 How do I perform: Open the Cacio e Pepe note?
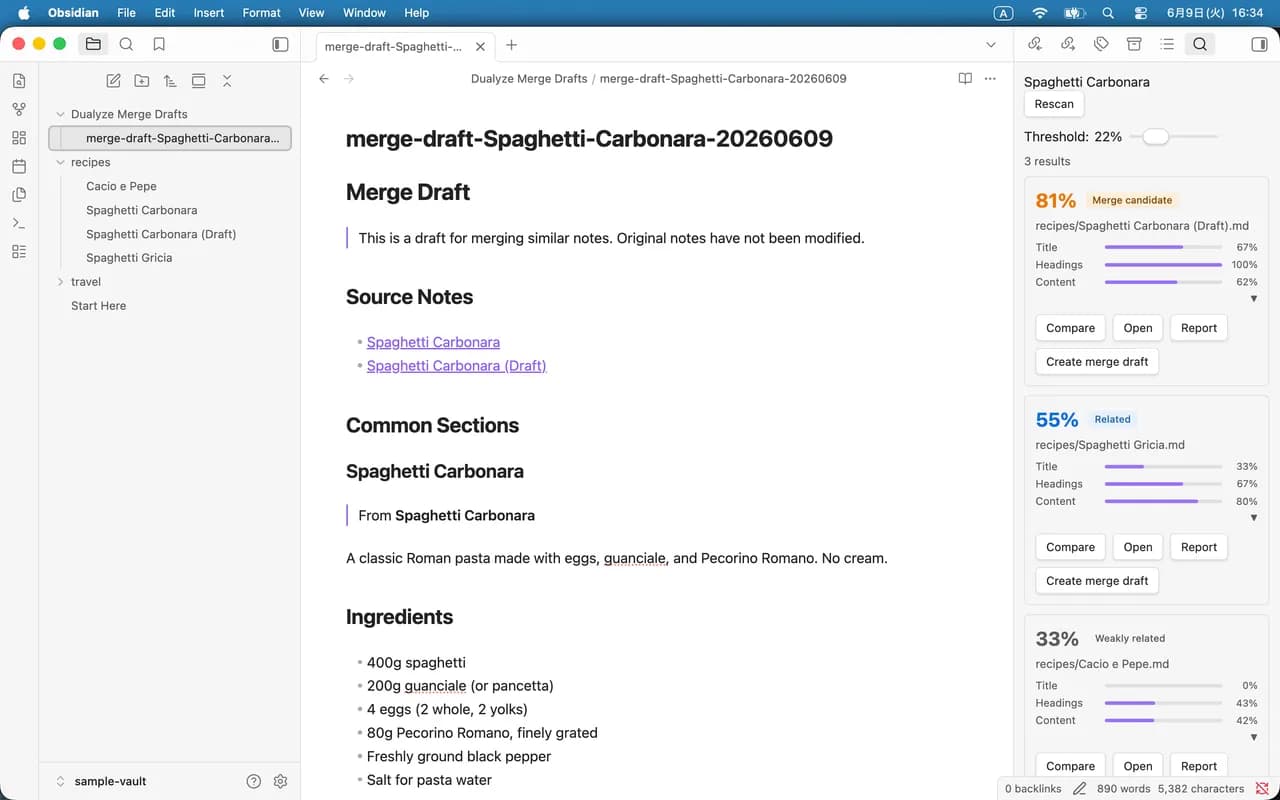point(121,186)
